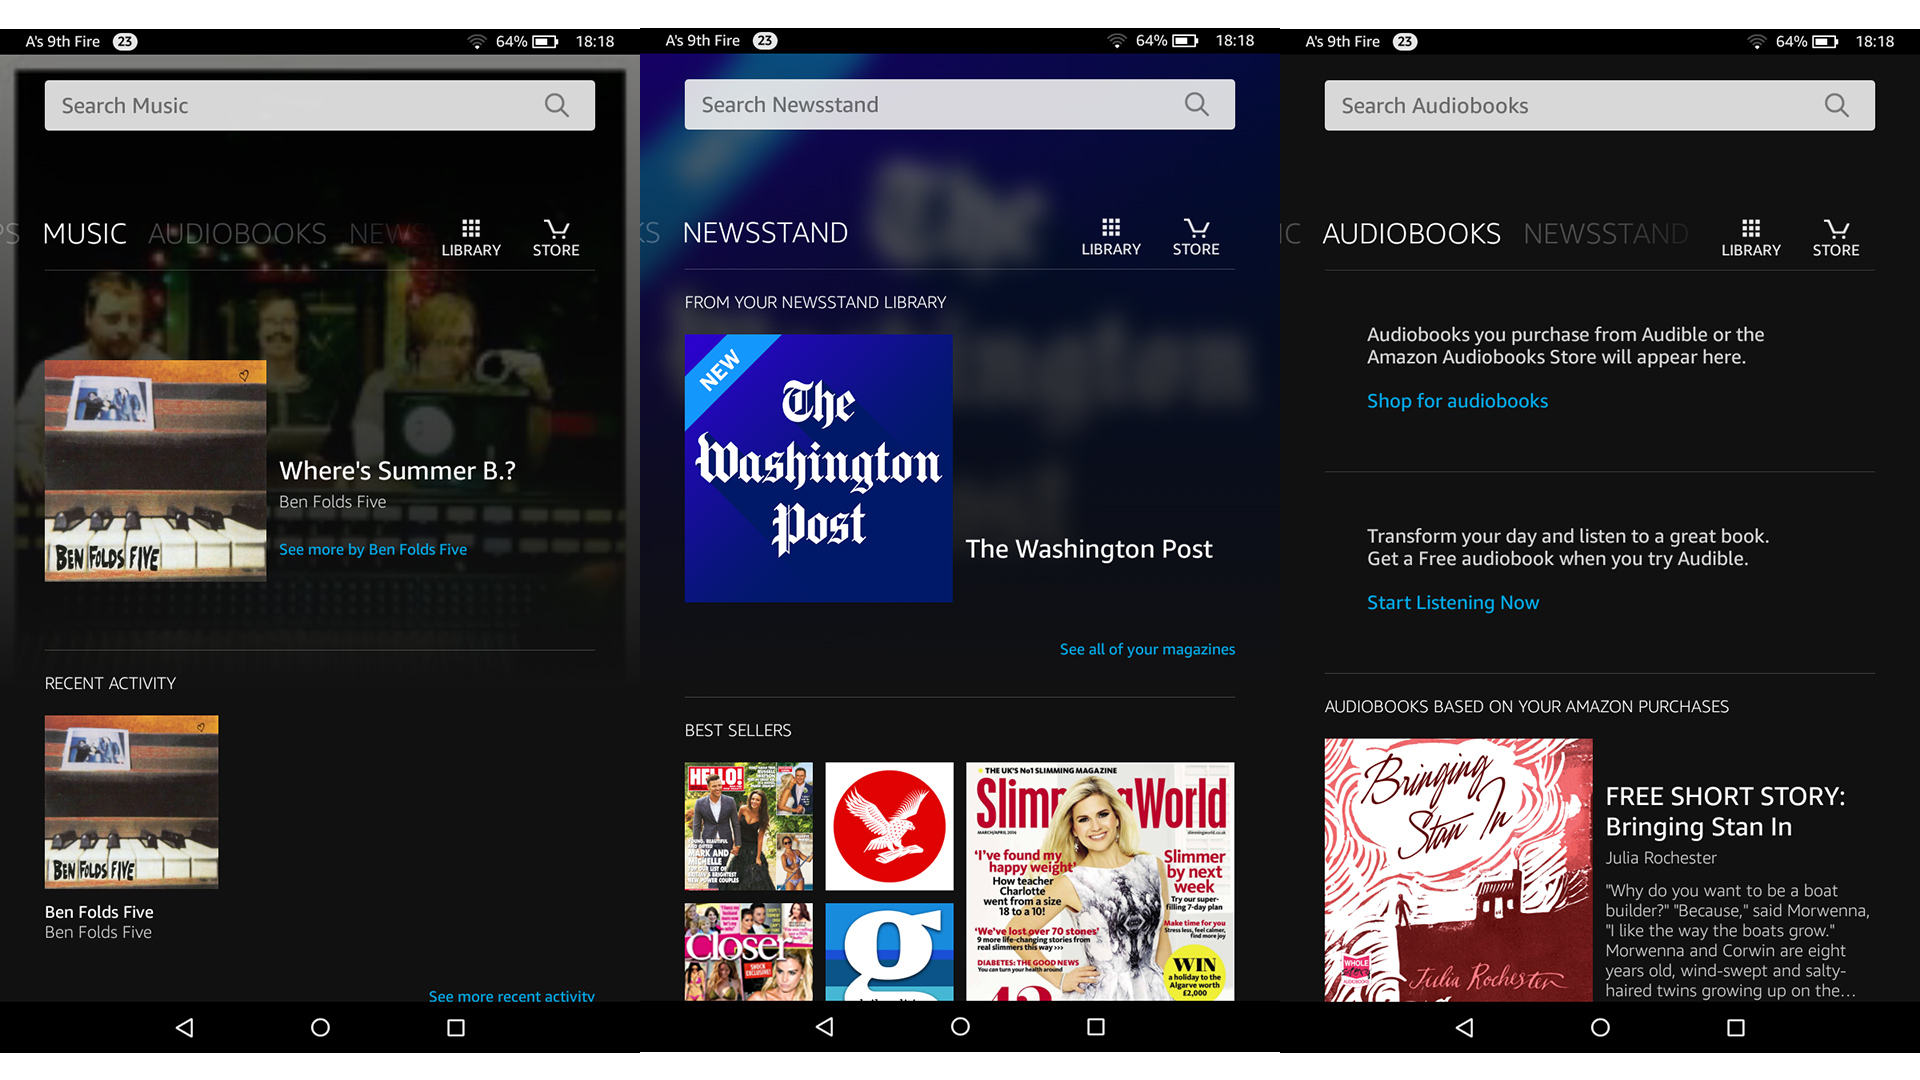1920x1080 pixels.
Task: Switch to partially visible NEWS tab on Music screen
Action: (x=388, y=234)
